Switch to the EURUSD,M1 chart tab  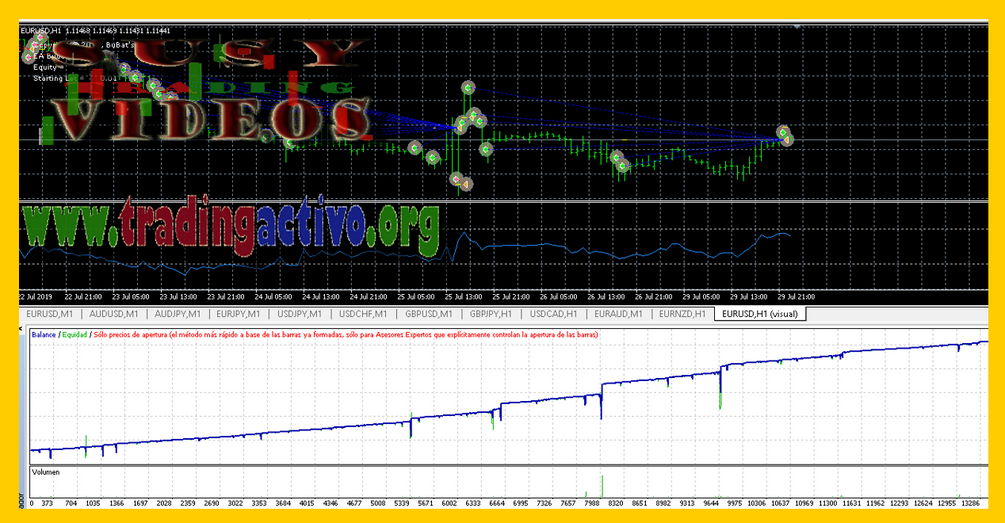tap(49, 314)
